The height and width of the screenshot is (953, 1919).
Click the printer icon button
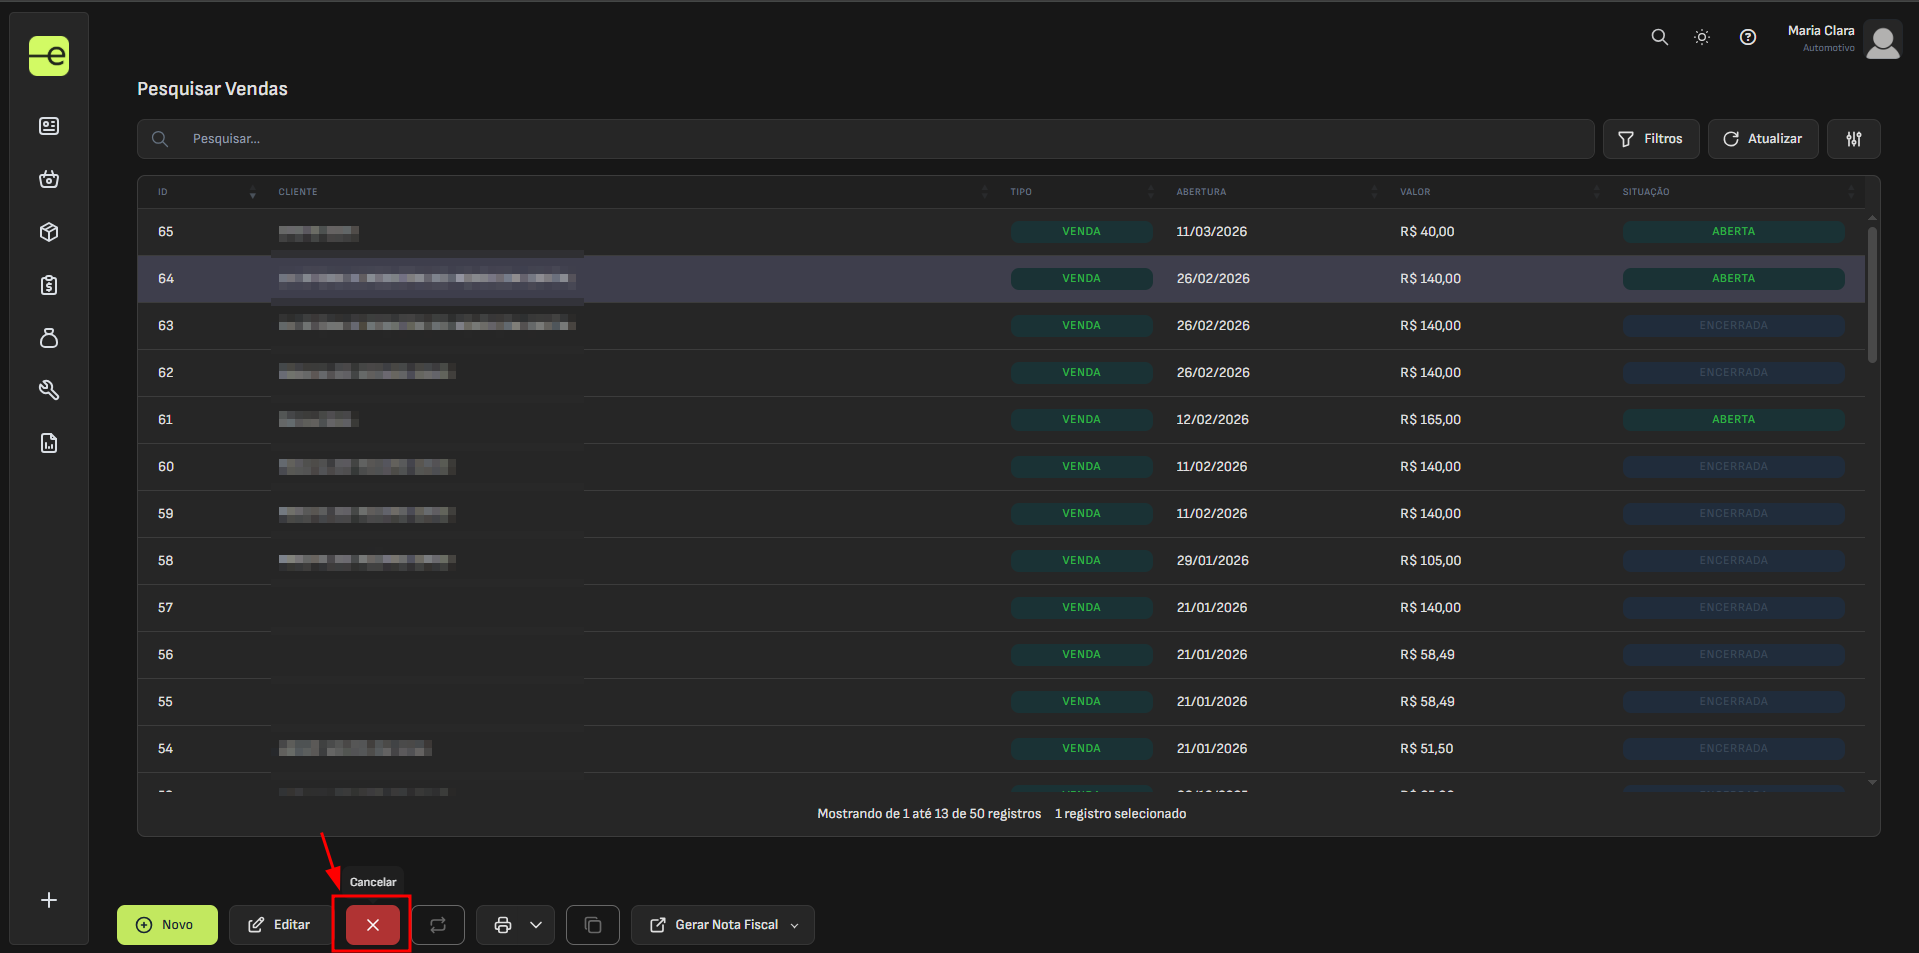coord(503,925)
